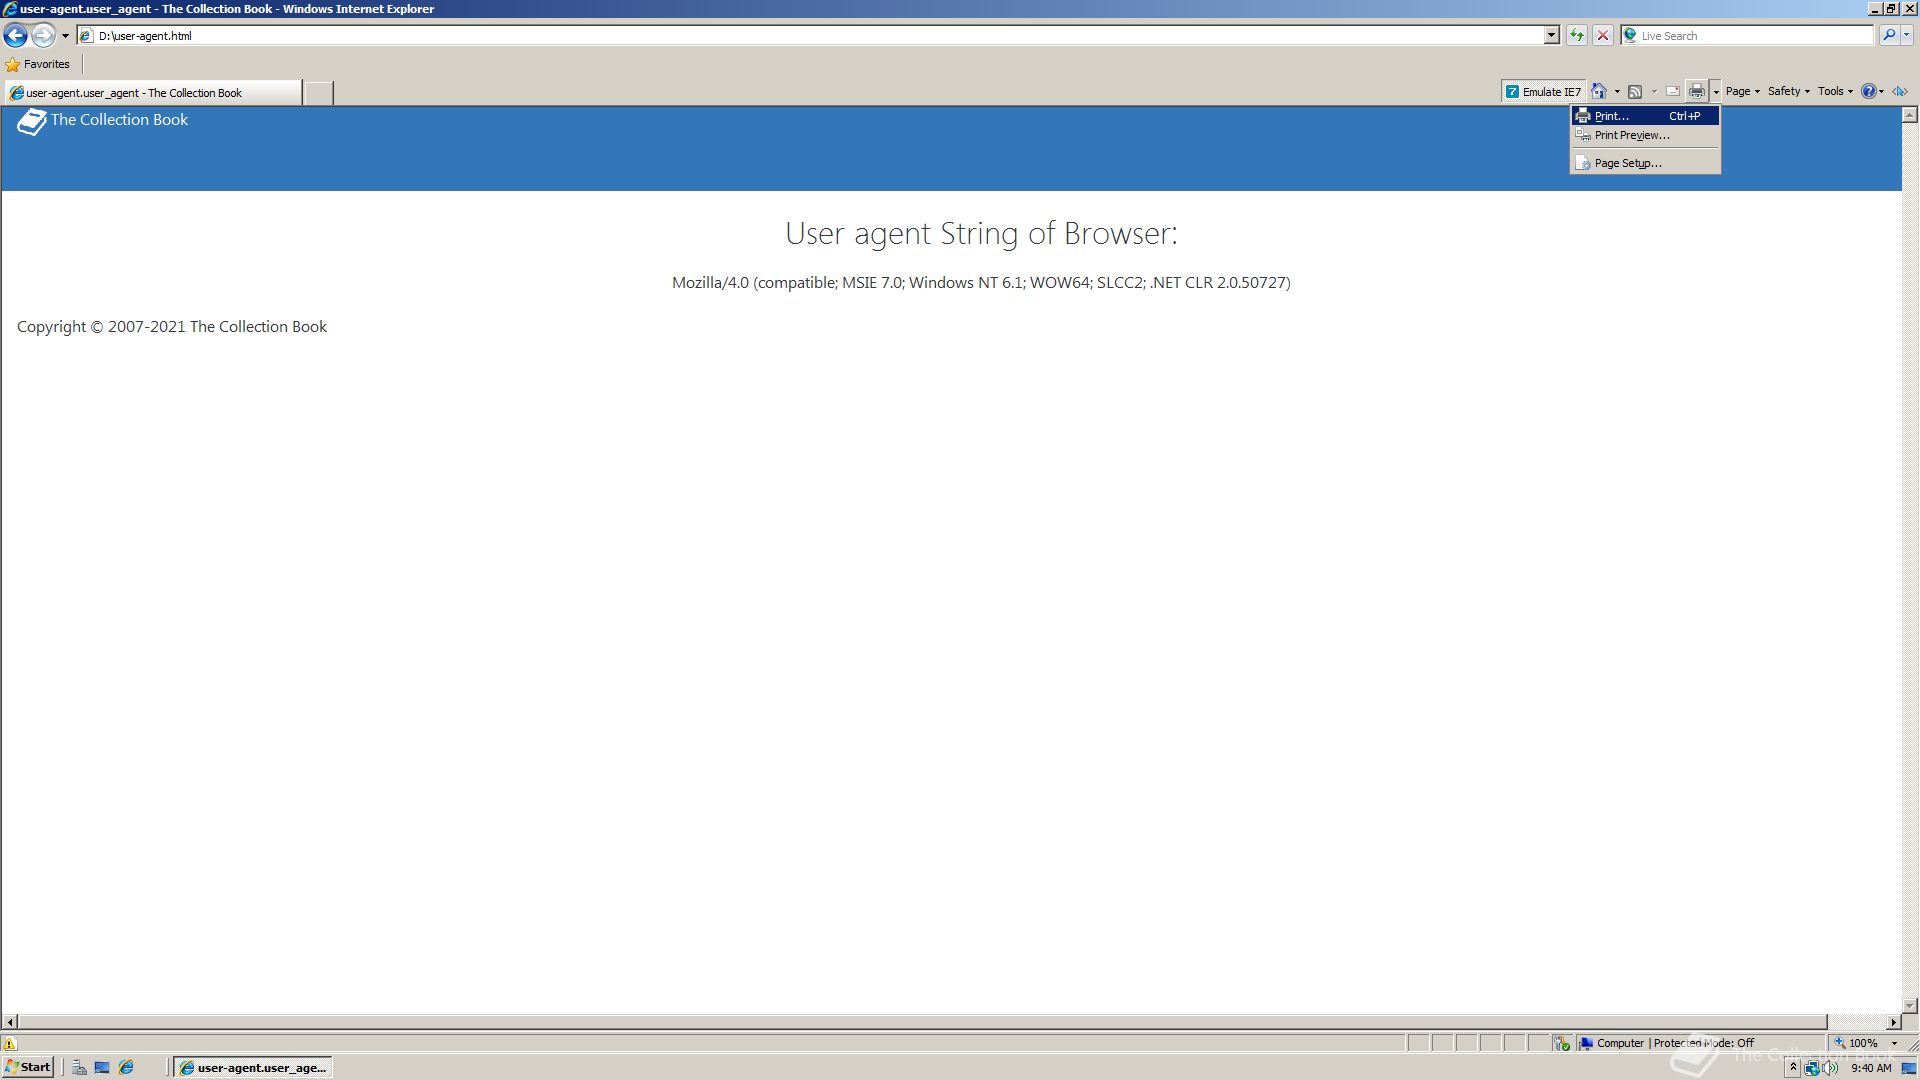1920x1080 pixels.
Task: Collapse the Print dropdown arrow
Action: coord(1716,92)
